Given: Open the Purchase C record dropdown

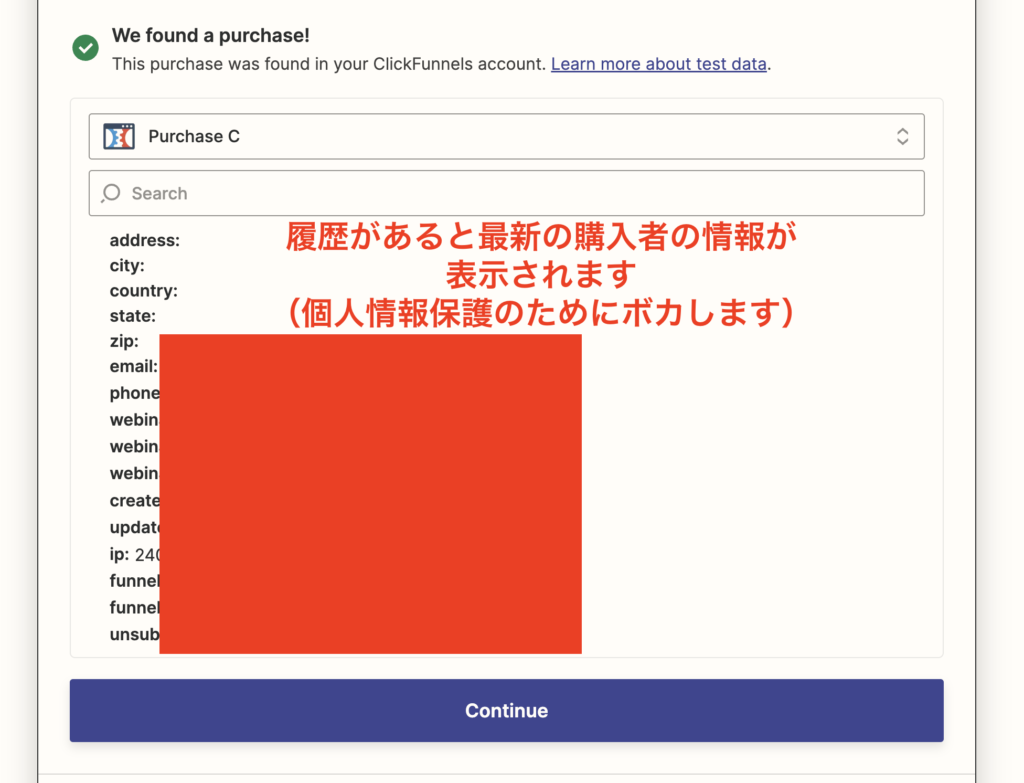Looking at the screenshot, I should point(505,137).
